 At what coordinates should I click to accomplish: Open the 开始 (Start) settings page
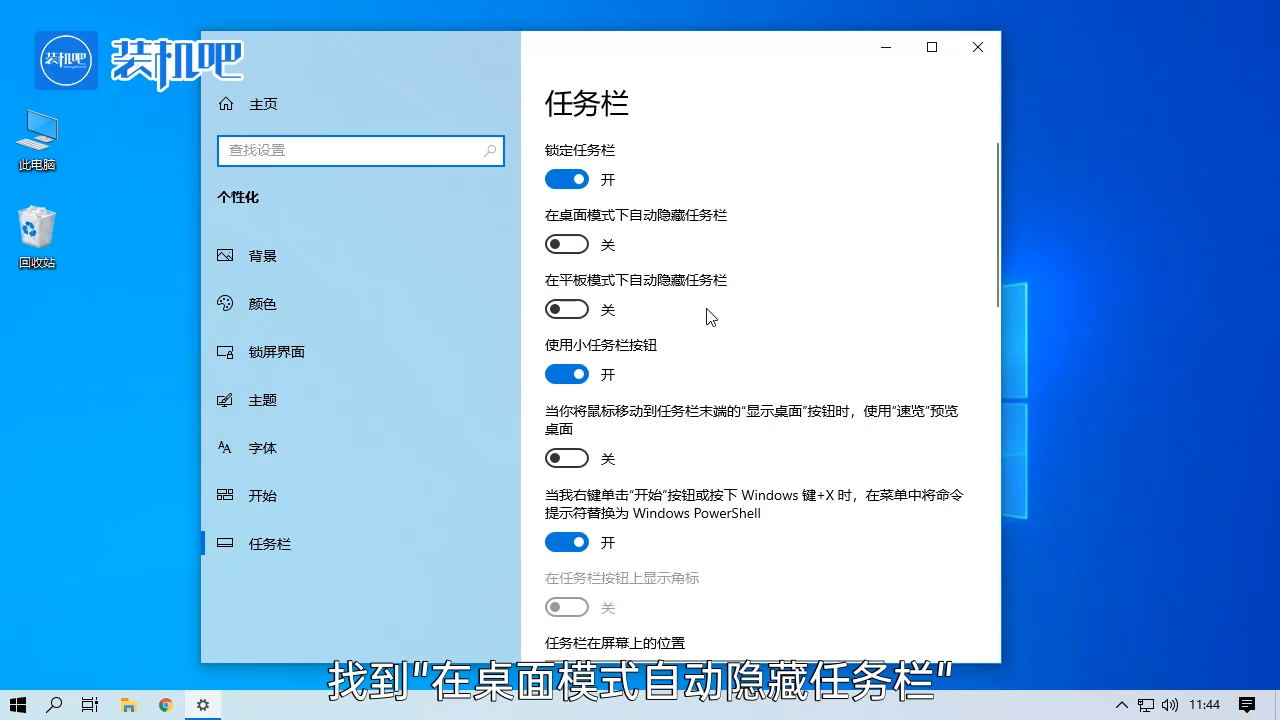[x=262, y=495]
